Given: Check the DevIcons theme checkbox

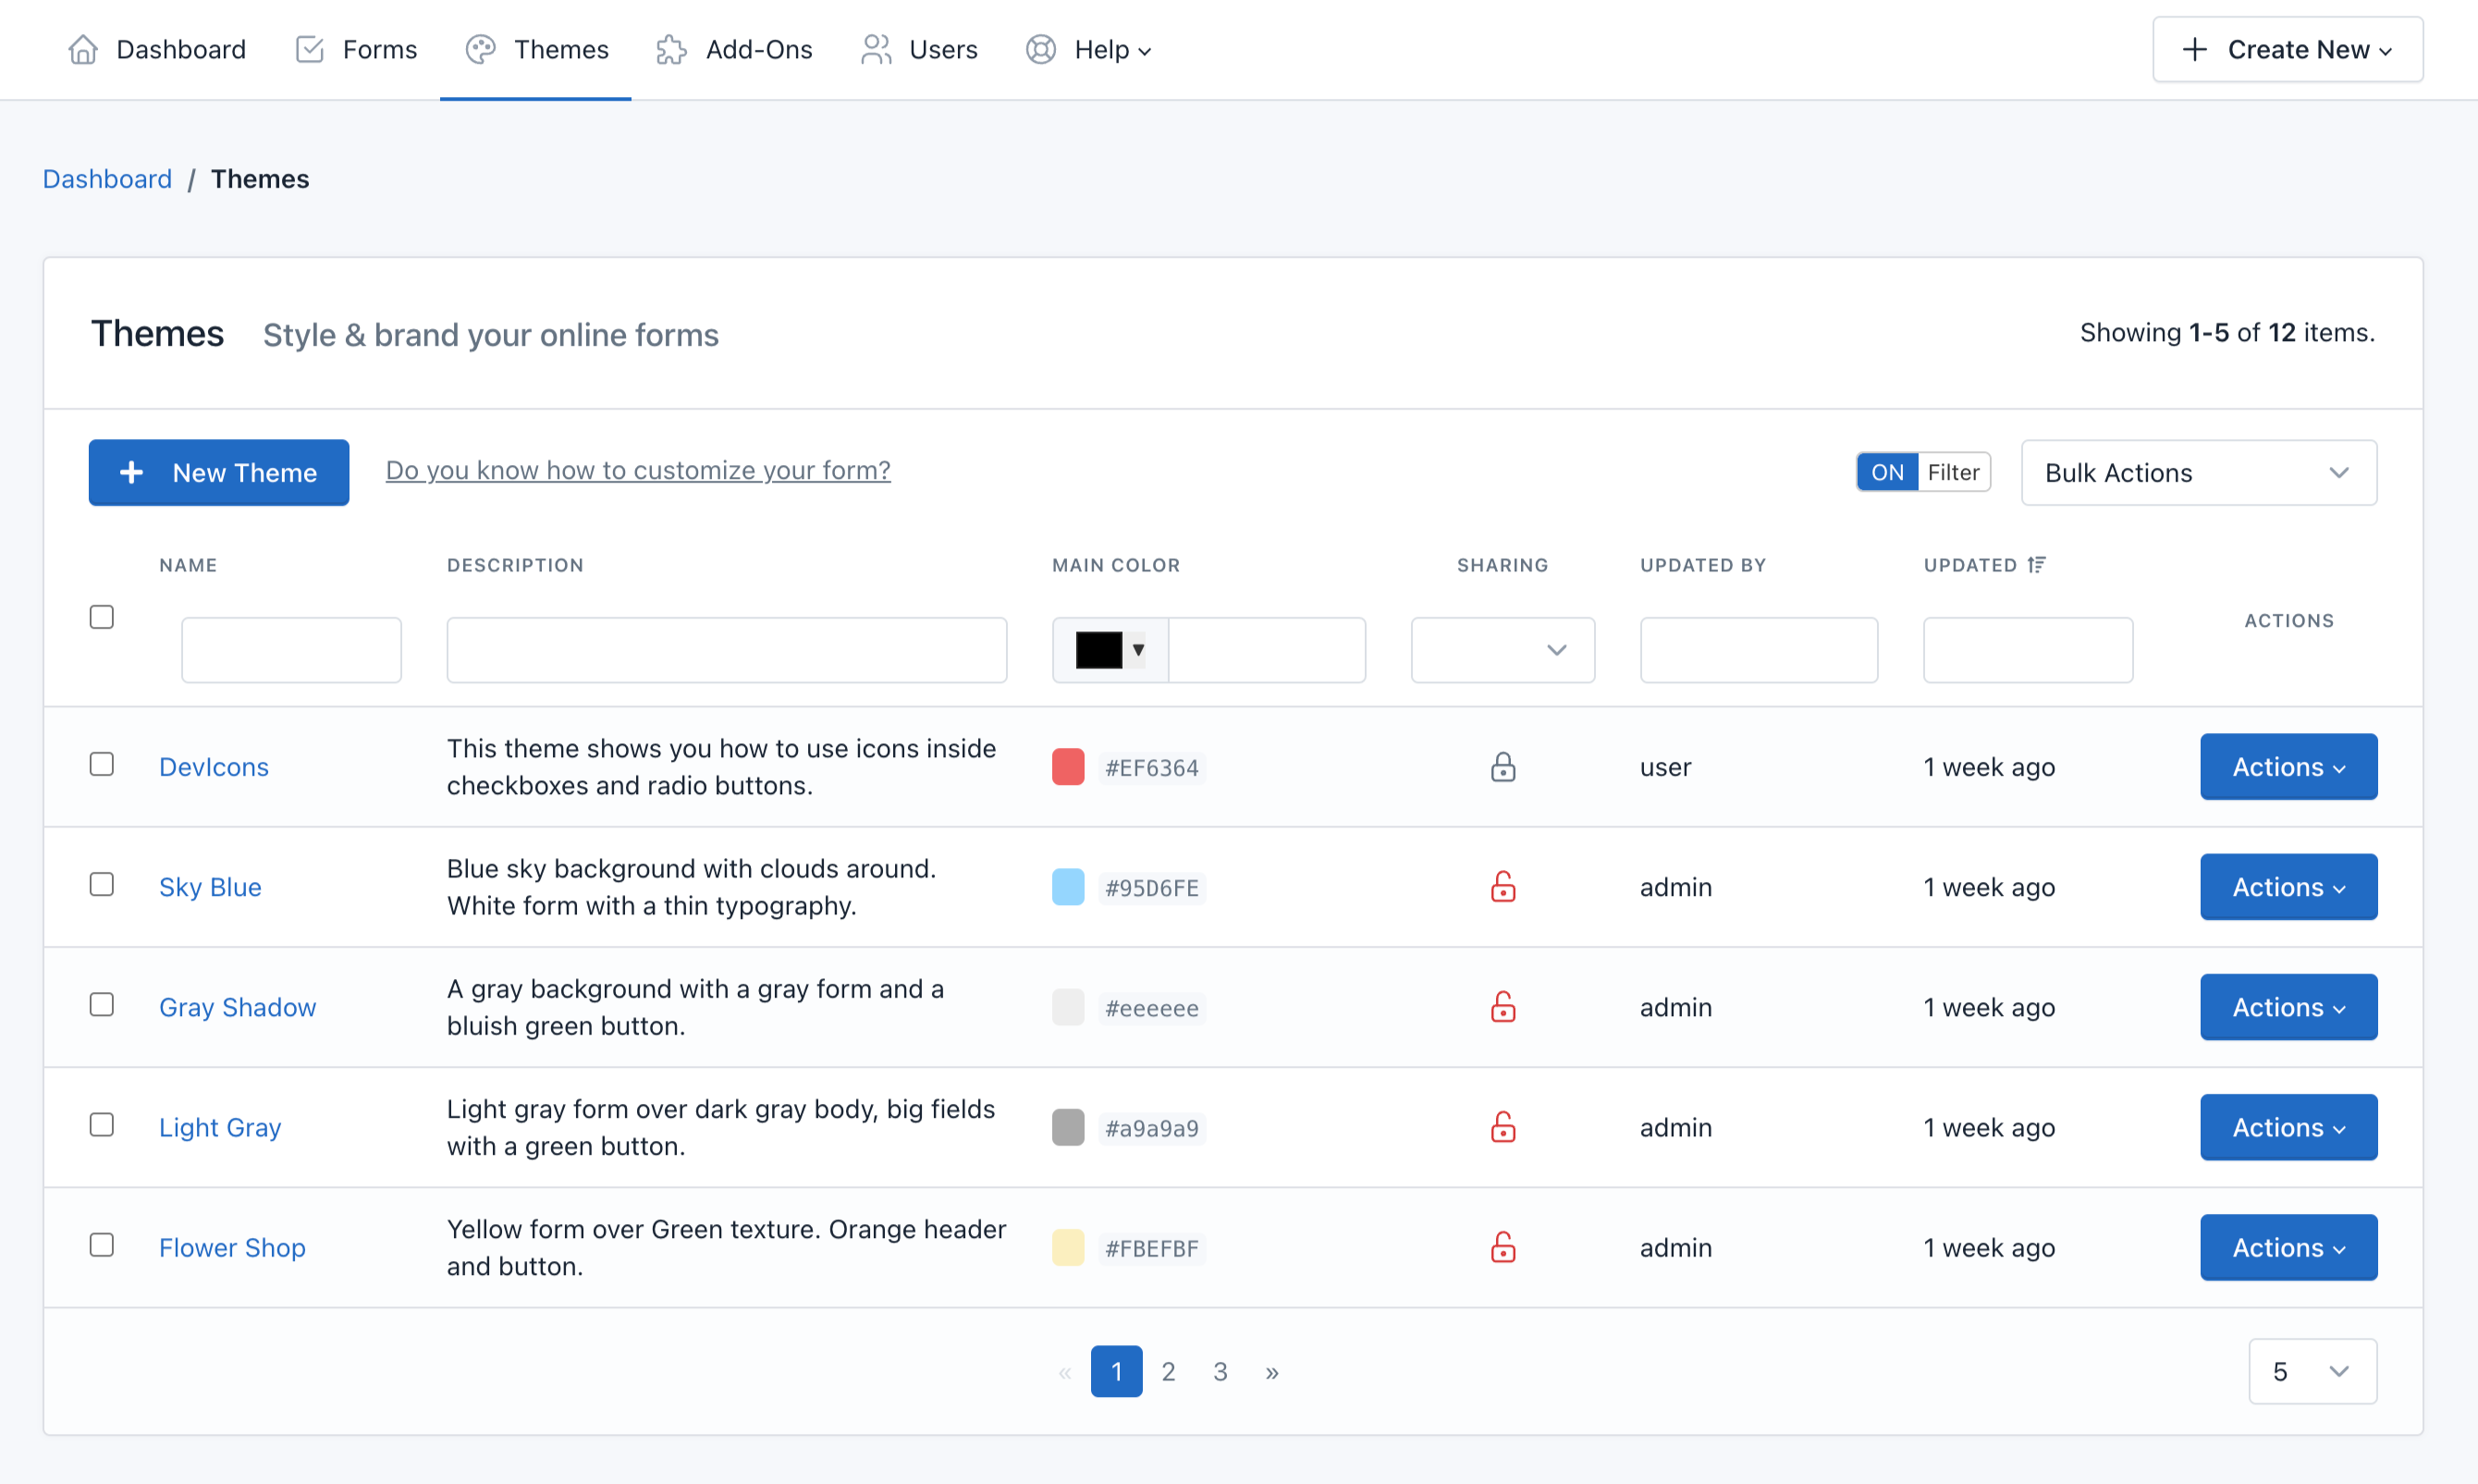Looking at the screenshot, I should coord(103,763).
